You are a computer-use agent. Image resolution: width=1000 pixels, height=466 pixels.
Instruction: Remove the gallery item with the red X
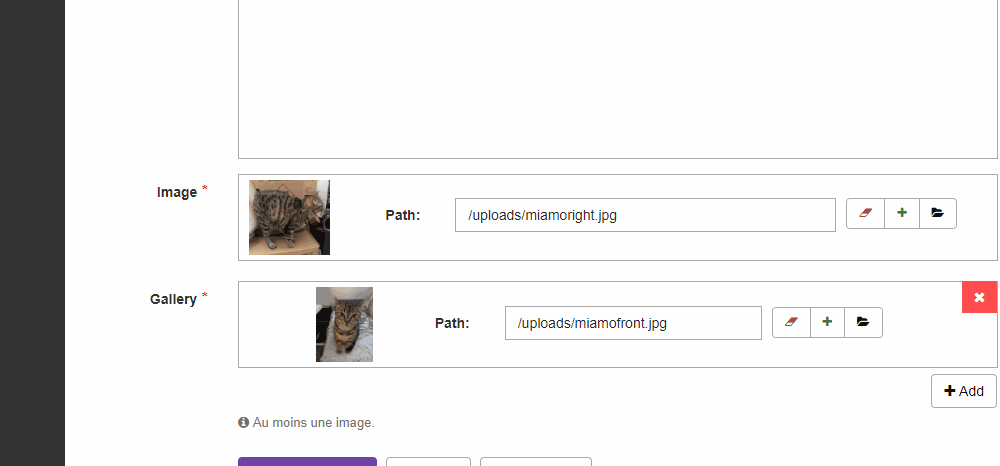[x=979, y=297]
